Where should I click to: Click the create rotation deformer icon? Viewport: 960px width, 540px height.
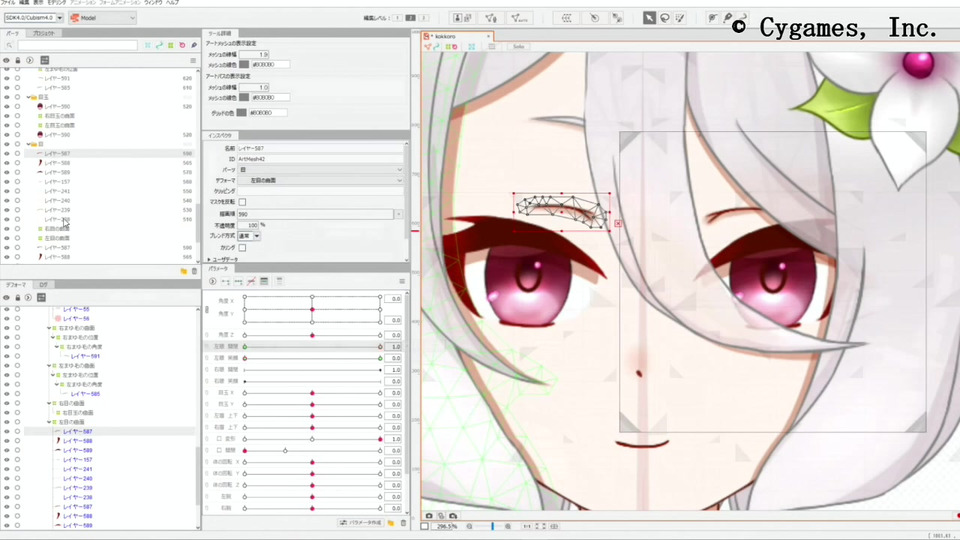pos(594,18)
